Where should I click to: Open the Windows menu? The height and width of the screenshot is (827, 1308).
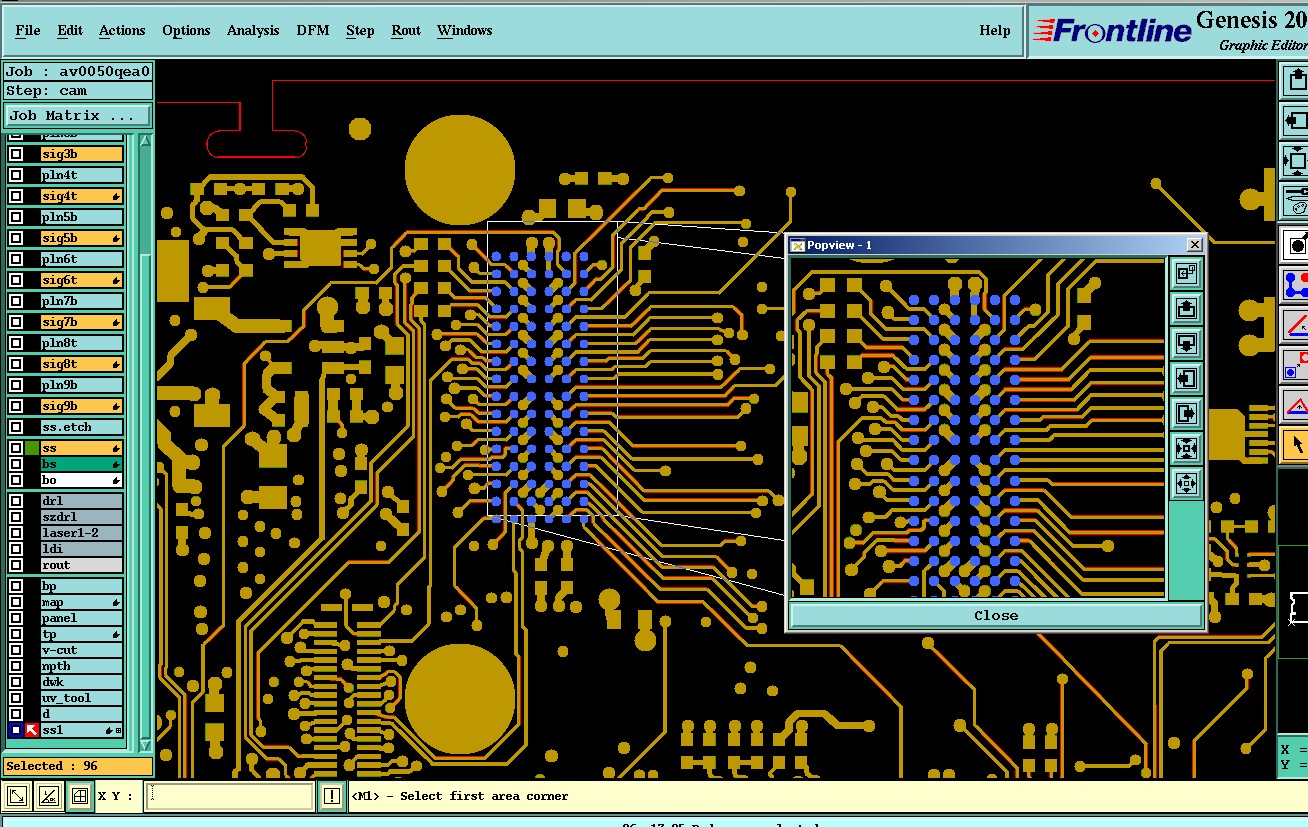click(x=465, y=30)
